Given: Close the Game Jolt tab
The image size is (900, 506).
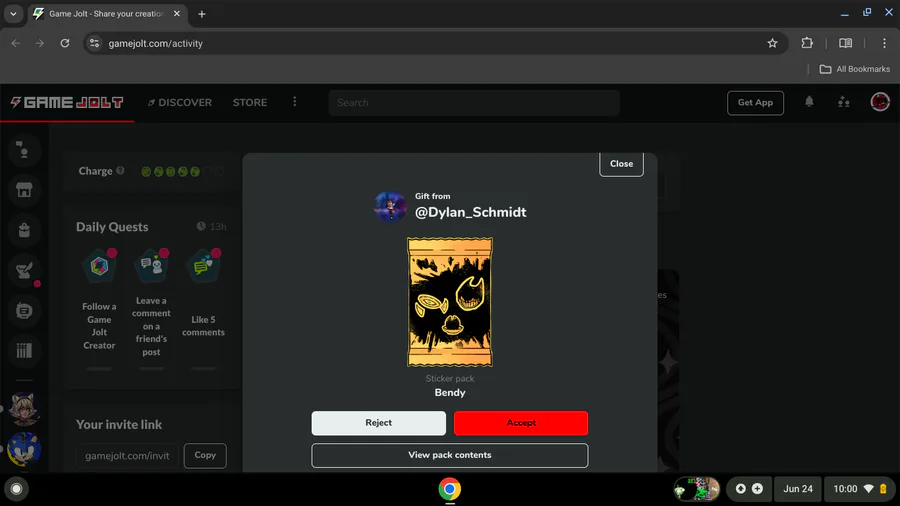Looking at the screenshot, I should pos(177,13).
